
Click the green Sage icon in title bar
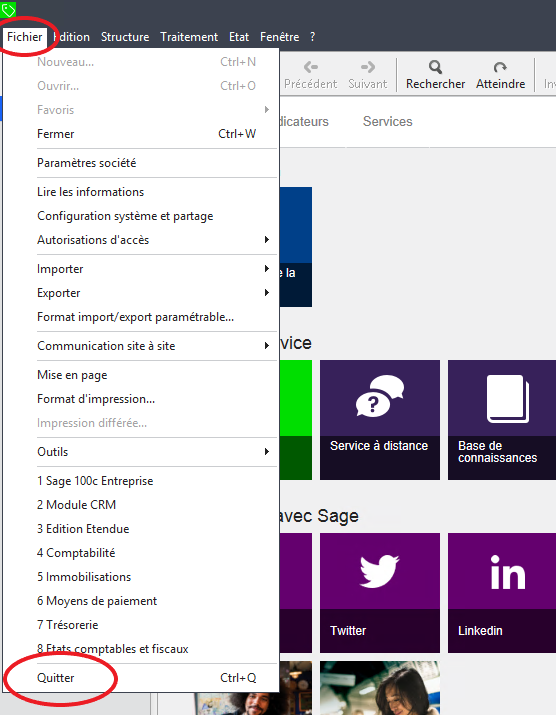[x=8, y=9]
